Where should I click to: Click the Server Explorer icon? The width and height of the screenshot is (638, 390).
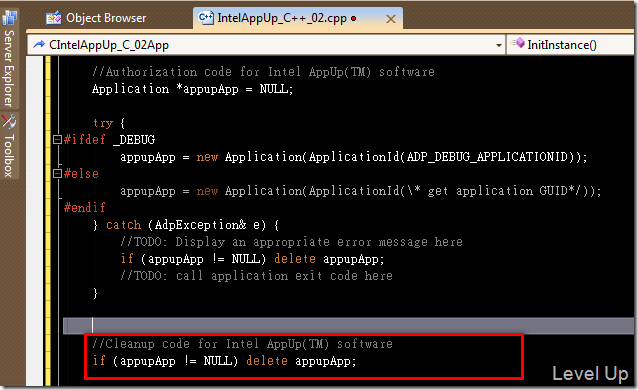tap(9, 18)
